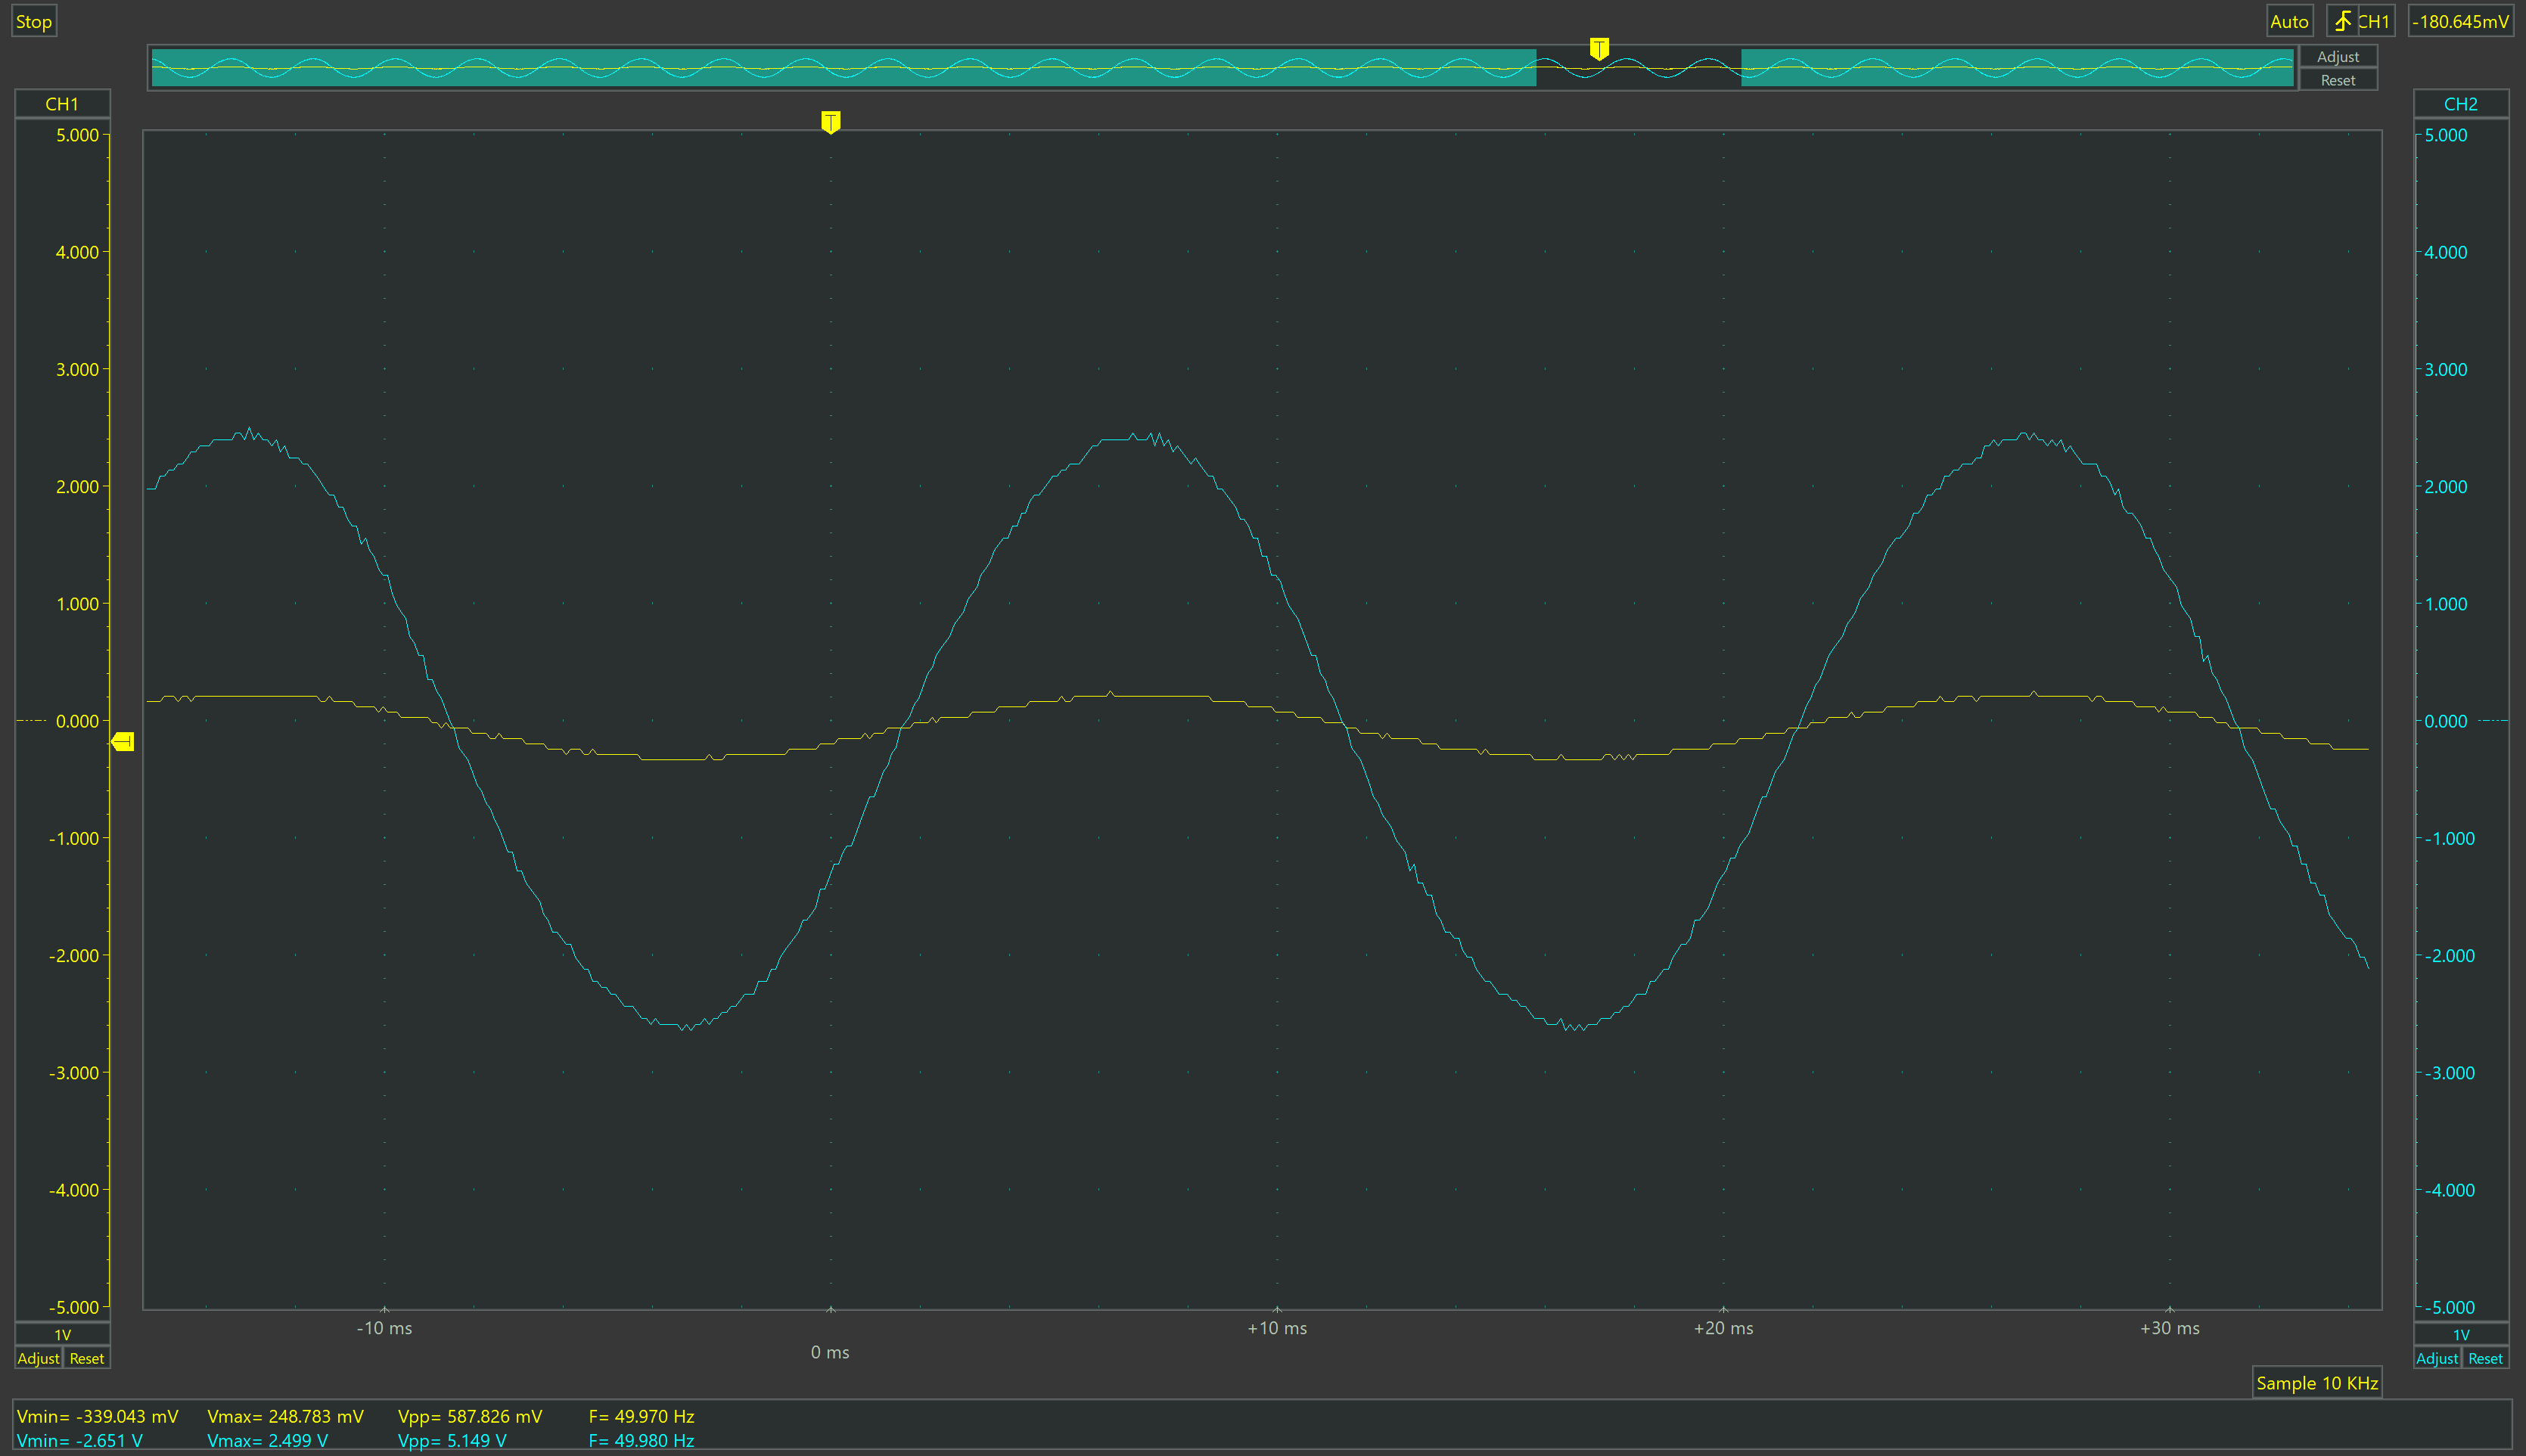Open the CH2 1V vertical scale selector
Viewport: 2526px width, 1456px height.
pos(2460,1335)
